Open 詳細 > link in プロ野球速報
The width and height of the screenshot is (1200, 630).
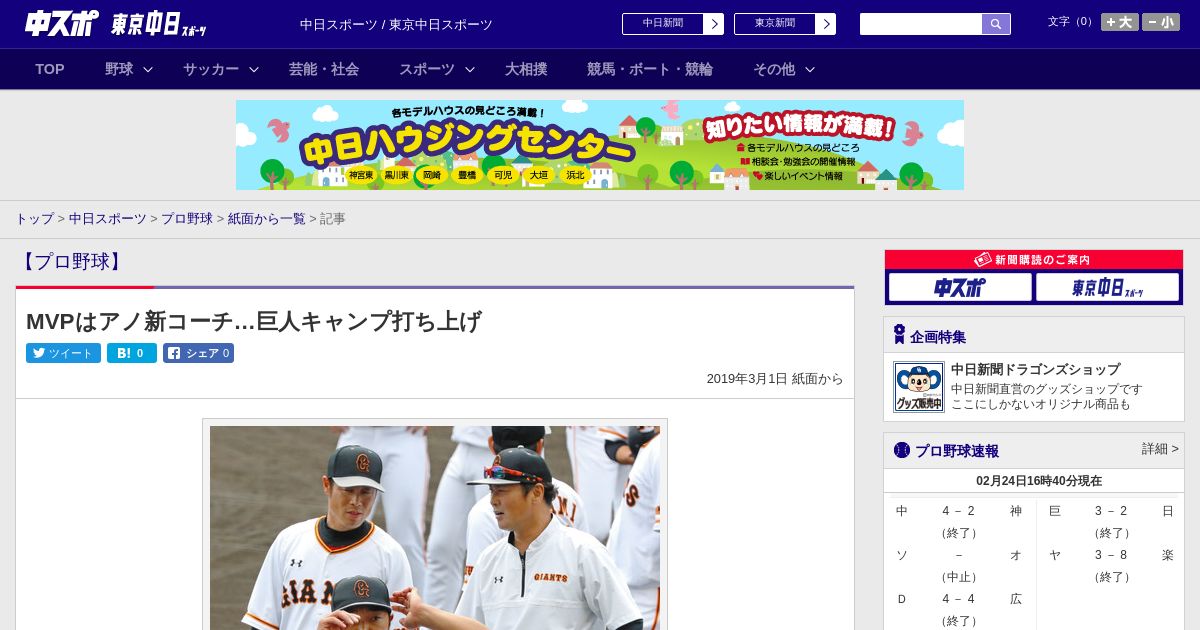click(x=1160, y=449)
